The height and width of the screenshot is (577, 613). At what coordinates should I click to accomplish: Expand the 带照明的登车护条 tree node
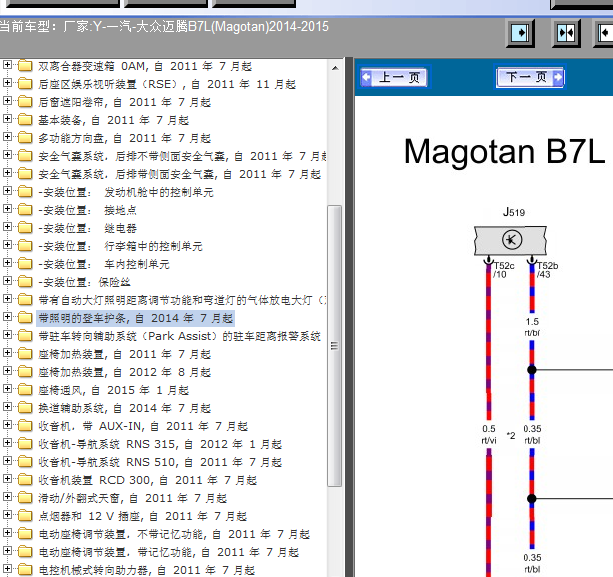[7, 316]
